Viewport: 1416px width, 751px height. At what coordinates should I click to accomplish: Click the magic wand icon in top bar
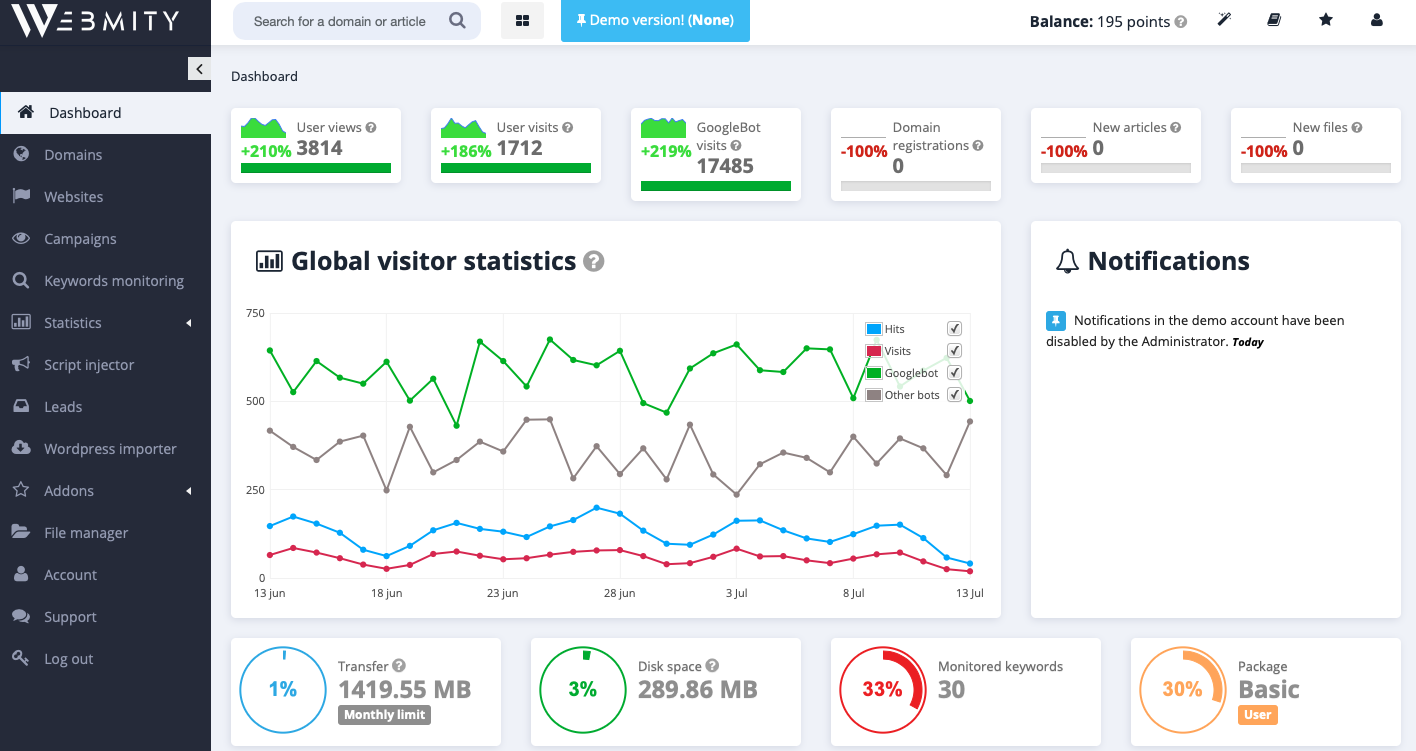tap(1224, 19)
